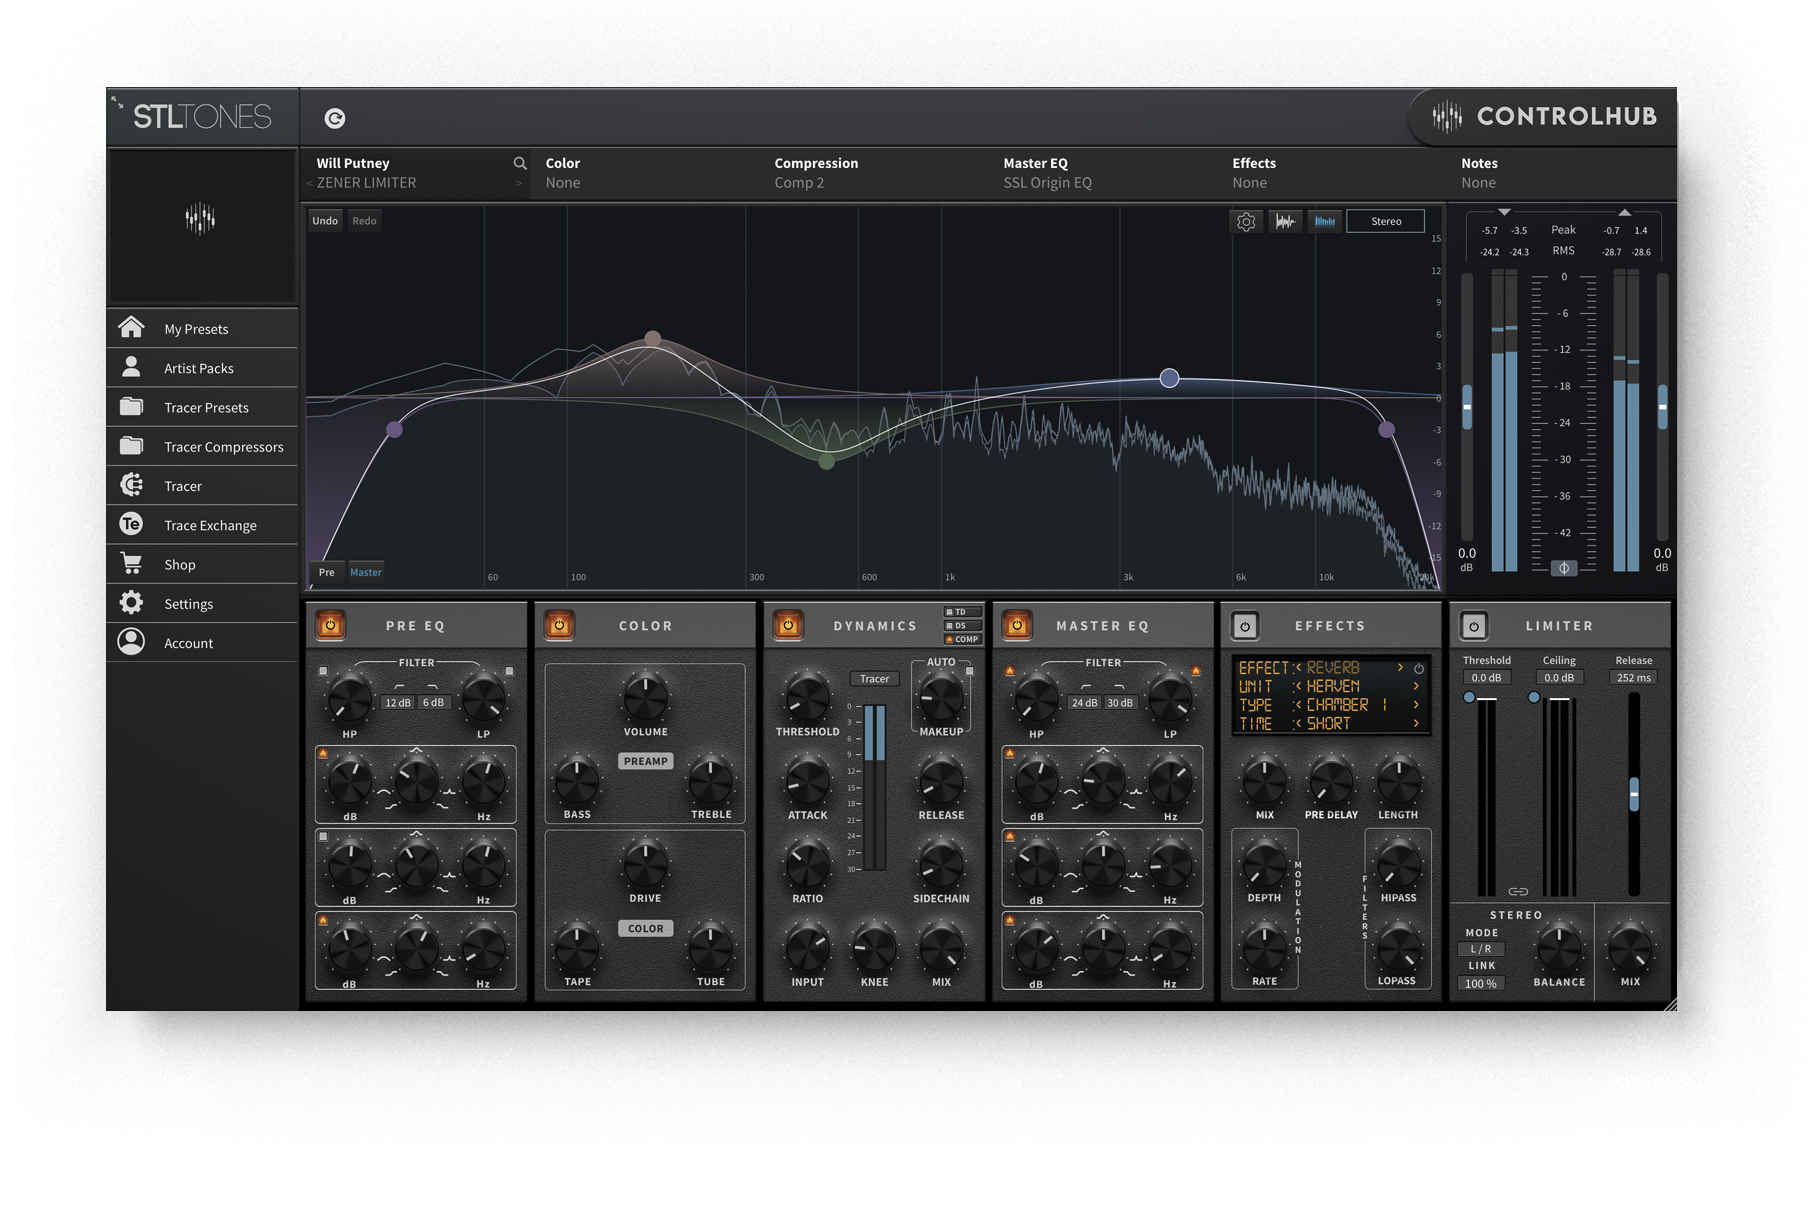1808x1226 pixels.
Task: Click the Color VOLUME knob
Action: tap(646, 697)
